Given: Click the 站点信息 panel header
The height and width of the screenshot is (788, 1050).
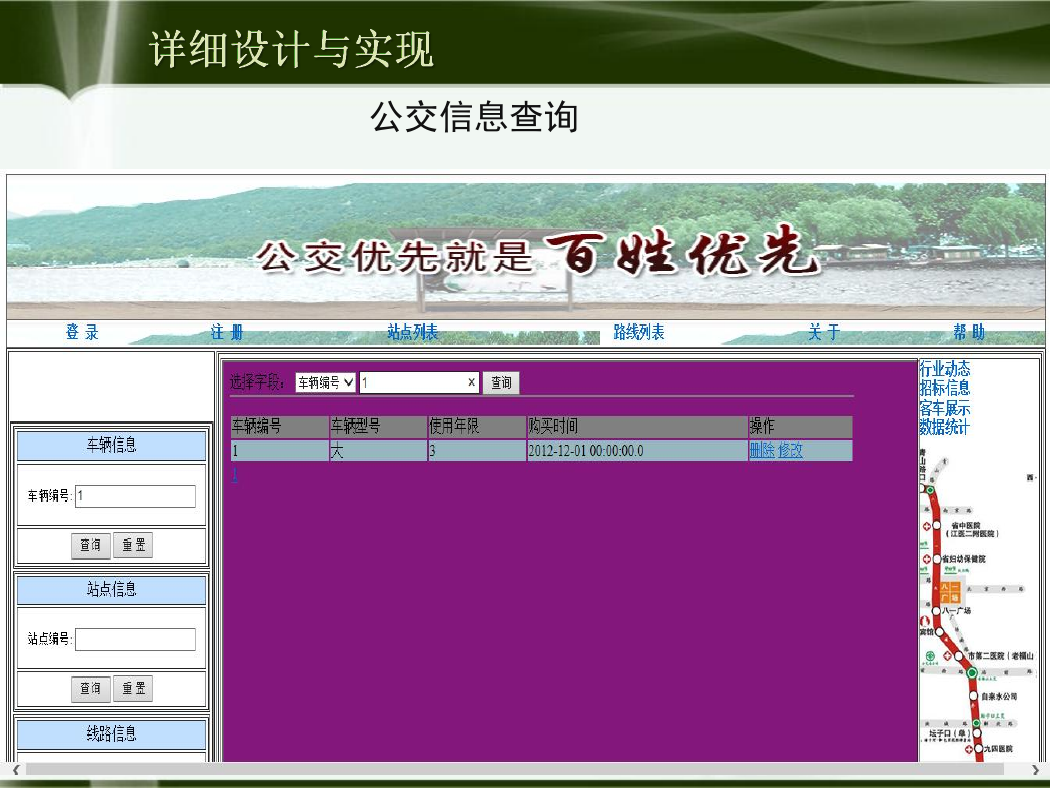Looking at the screenshot, I should pyautogui.click(x=111, y=590).
